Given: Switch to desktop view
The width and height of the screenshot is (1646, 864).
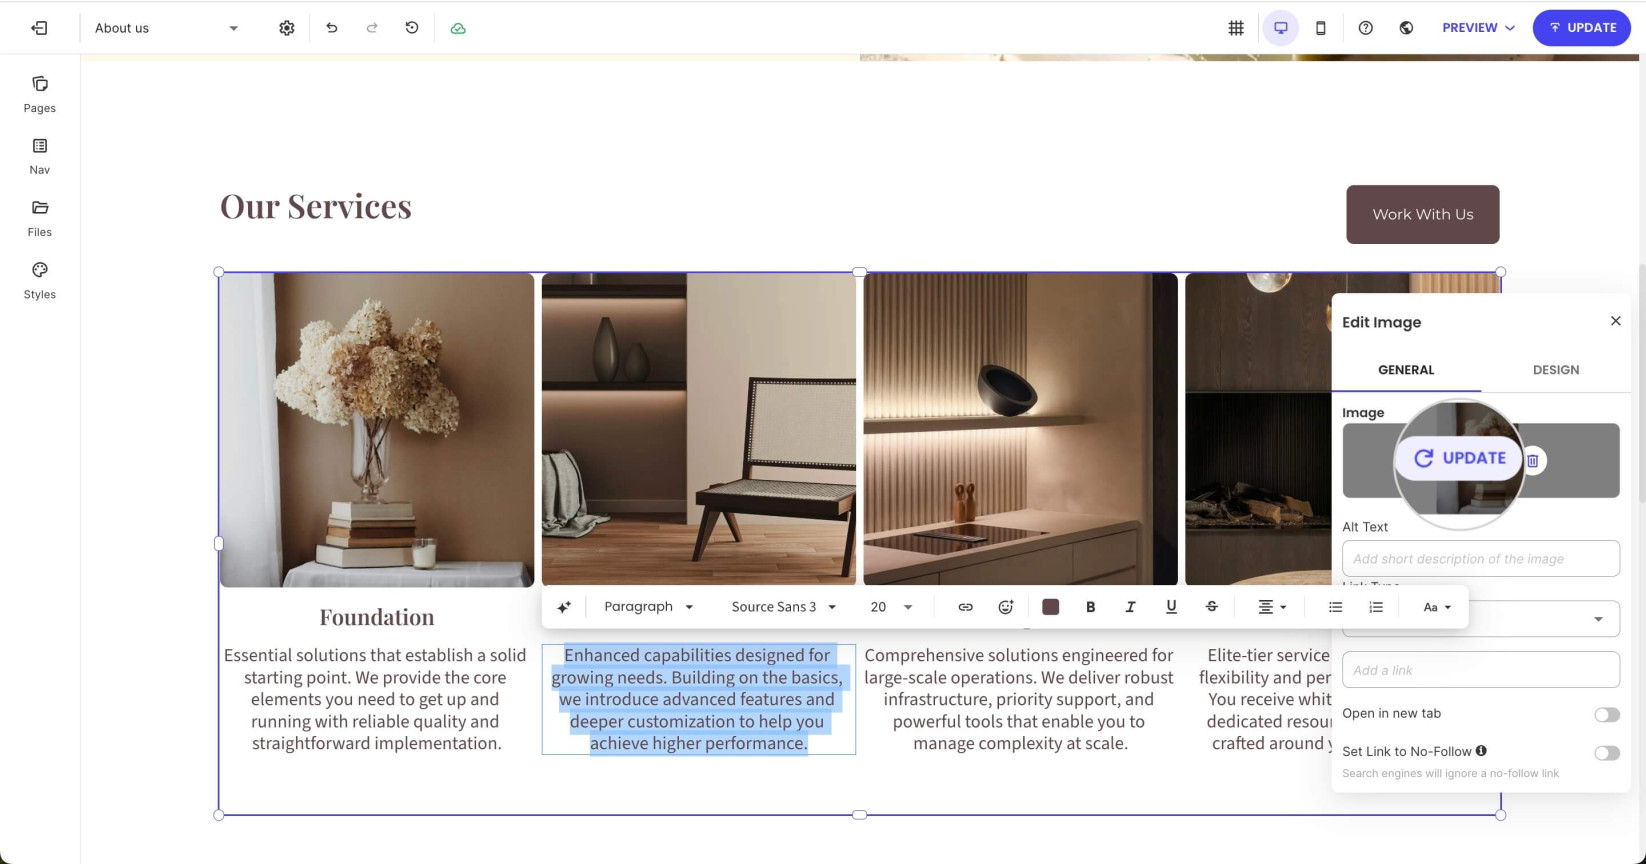Looking at the screenshot, I should [x=1281, y=28].
